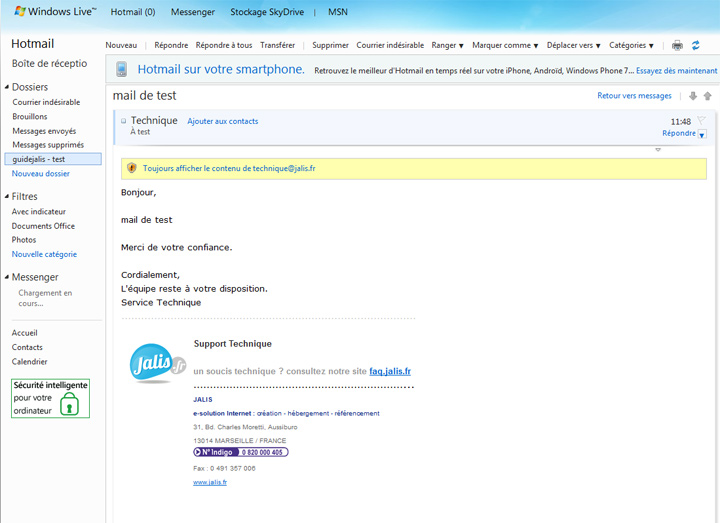Open Stockage SkyDrive in top menu
Screen dimensions: 720x523
267,12
